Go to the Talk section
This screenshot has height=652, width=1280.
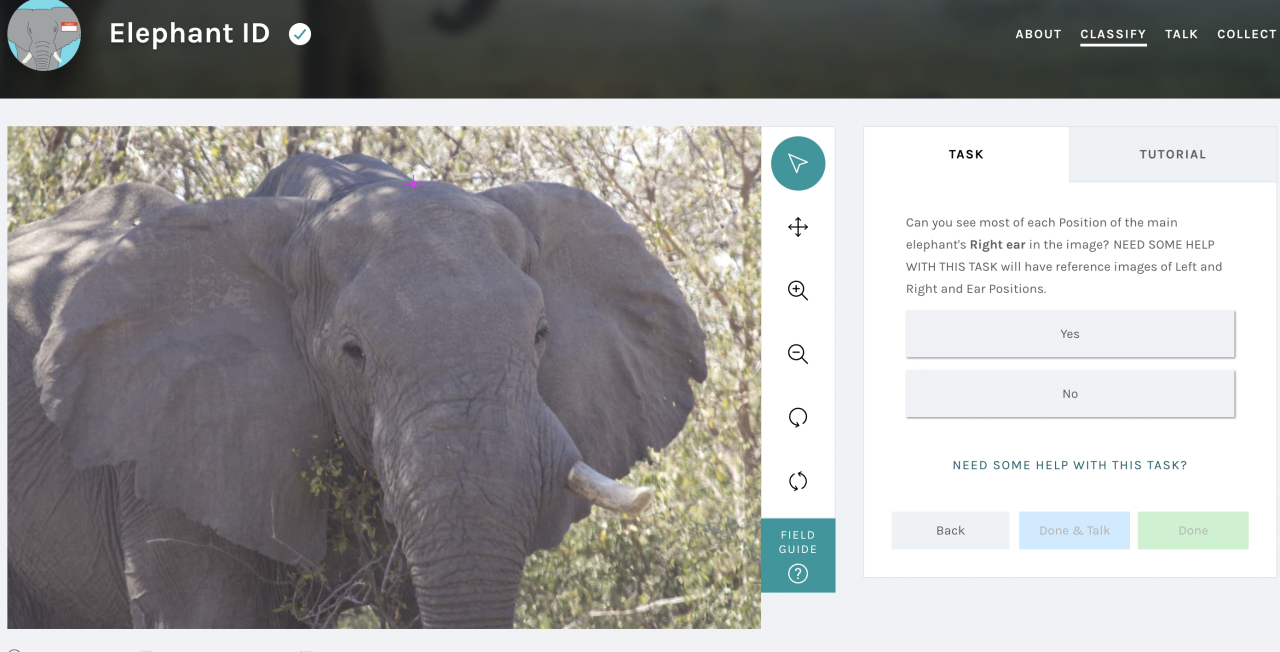click(x=1181, y=34)
